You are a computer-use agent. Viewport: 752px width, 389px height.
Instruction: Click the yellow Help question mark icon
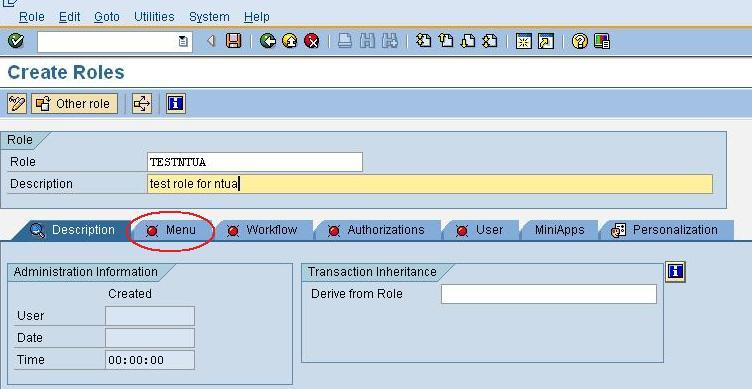coord(580,41)
